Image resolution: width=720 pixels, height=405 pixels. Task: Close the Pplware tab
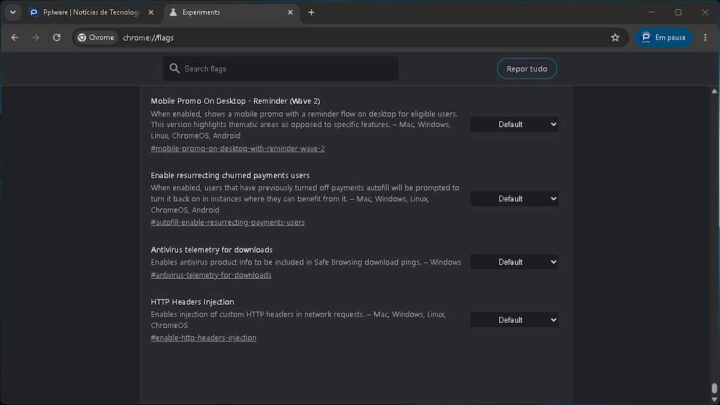pyautogui.click(x=151, y=12)
